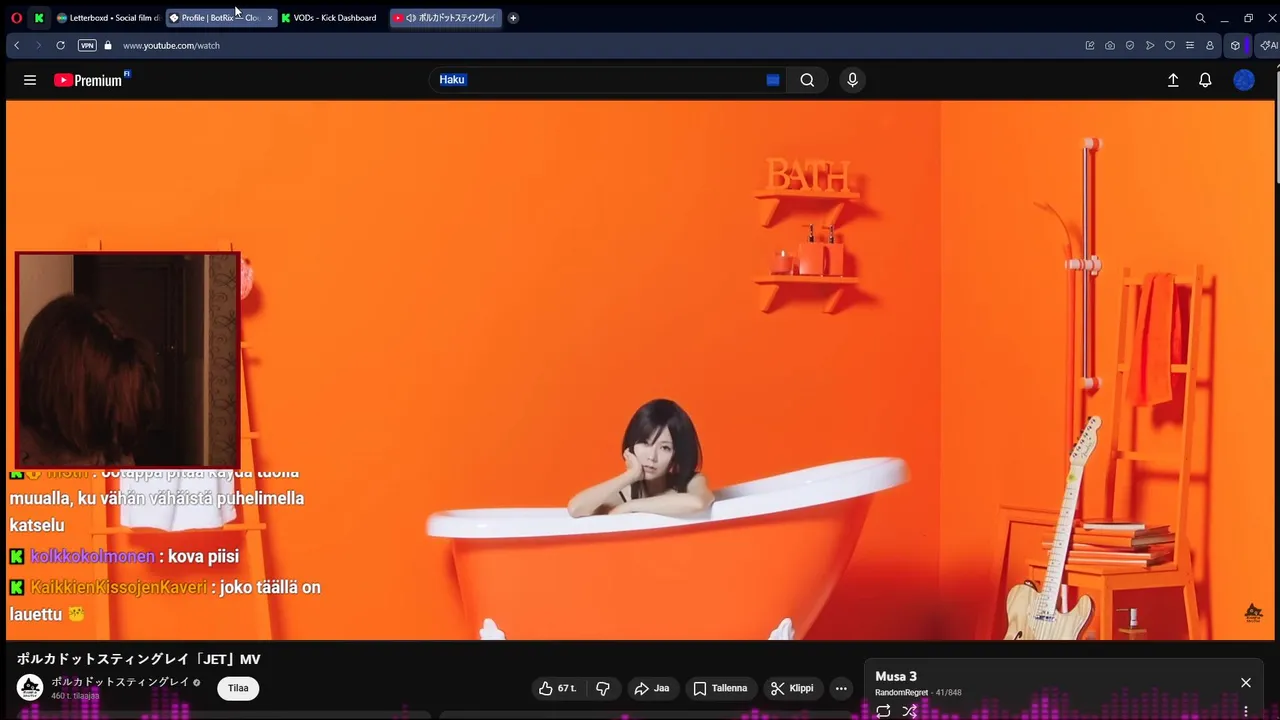
Task: Open the edit page pencil icon in address bar
Action: coord(1090,45)
